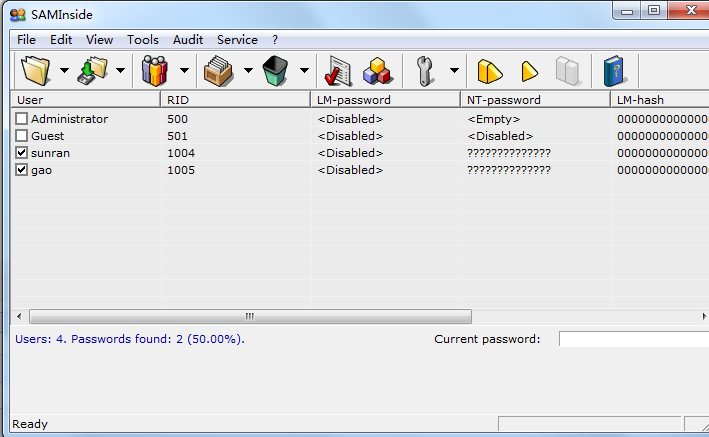Check the Administrator user checkbox
709x437 pixels.
pyautogui.click(x=21, y=119)
